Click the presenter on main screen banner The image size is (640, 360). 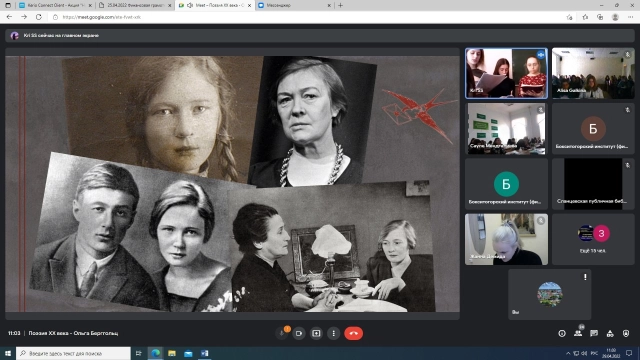pyautogui.click(x=320, y=36)
